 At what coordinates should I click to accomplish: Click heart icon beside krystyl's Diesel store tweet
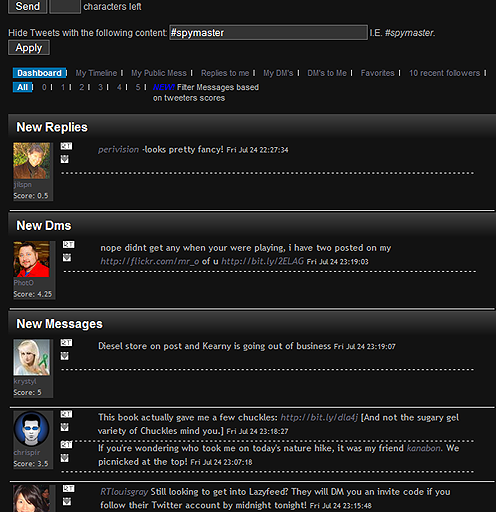pos(65,356)
